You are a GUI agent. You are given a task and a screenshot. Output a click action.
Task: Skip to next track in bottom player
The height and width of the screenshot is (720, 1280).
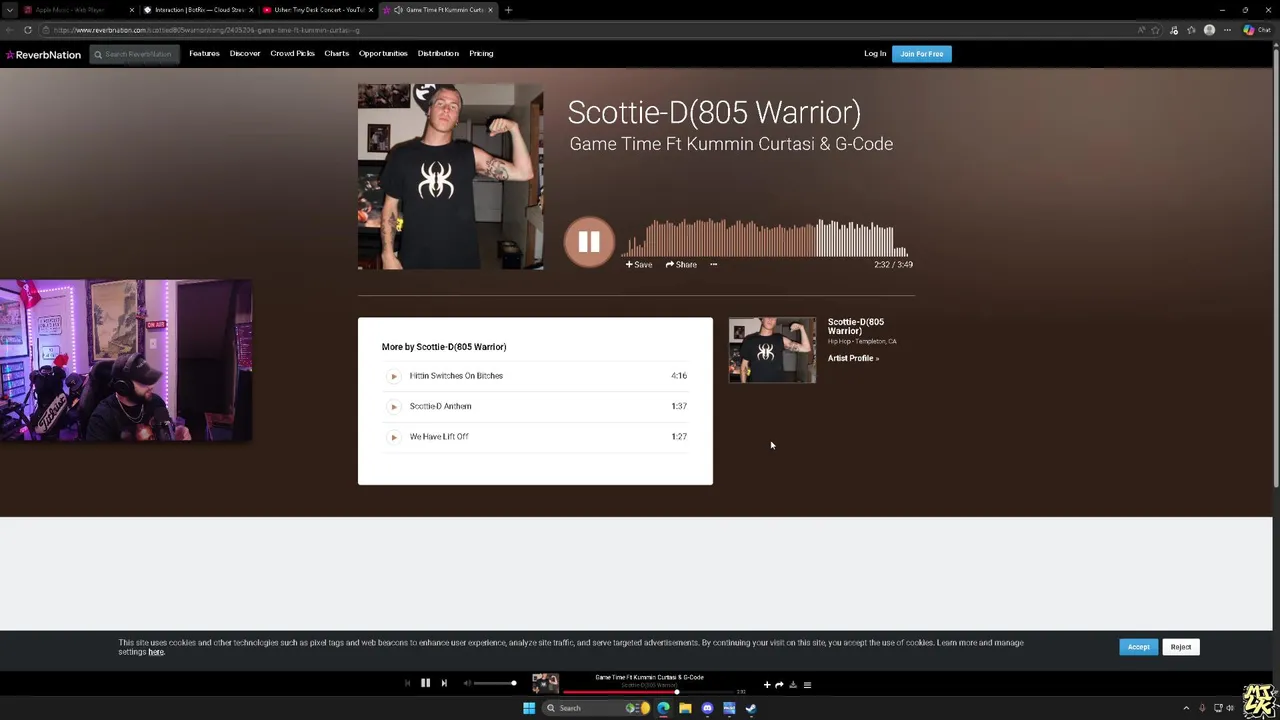pos(444,684)
